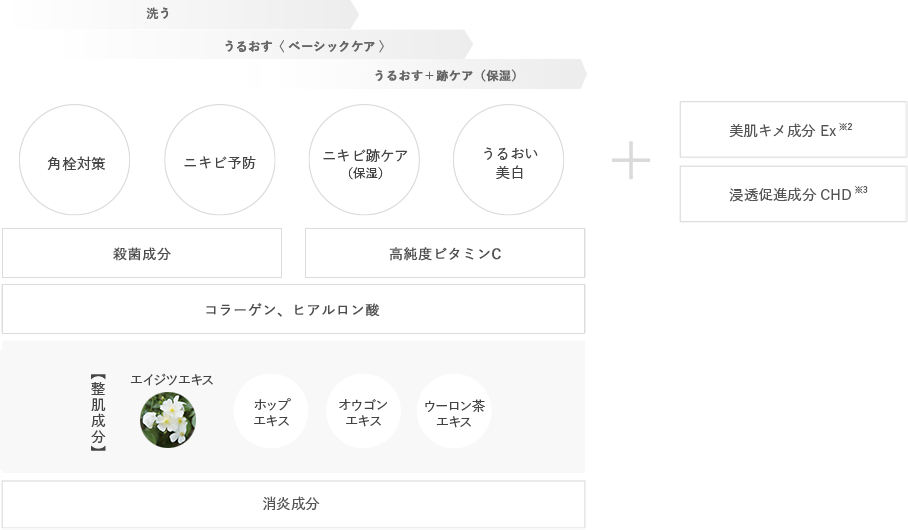Click the white flower エイジツエキス image
The width and height of the screenshot is (908, 530).
pyautogui.click(x=168, y=420)
